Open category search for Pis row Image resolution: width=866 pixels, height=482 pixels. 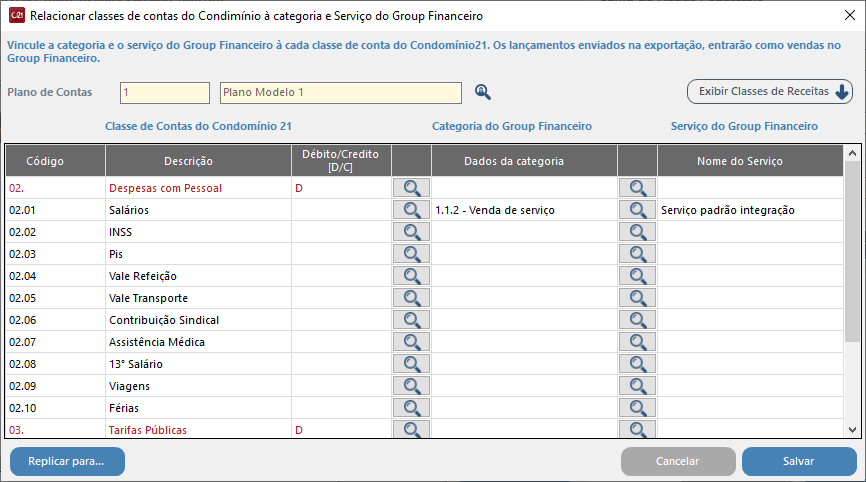(x=411, y=254)
